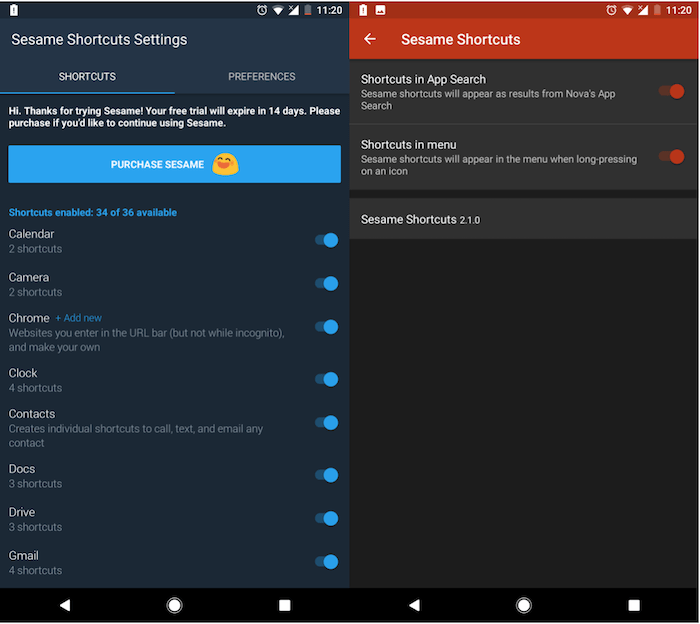Tap the home circle button on left phone
The width and height of the screenshot is (700, 624).
pos(175,605)
